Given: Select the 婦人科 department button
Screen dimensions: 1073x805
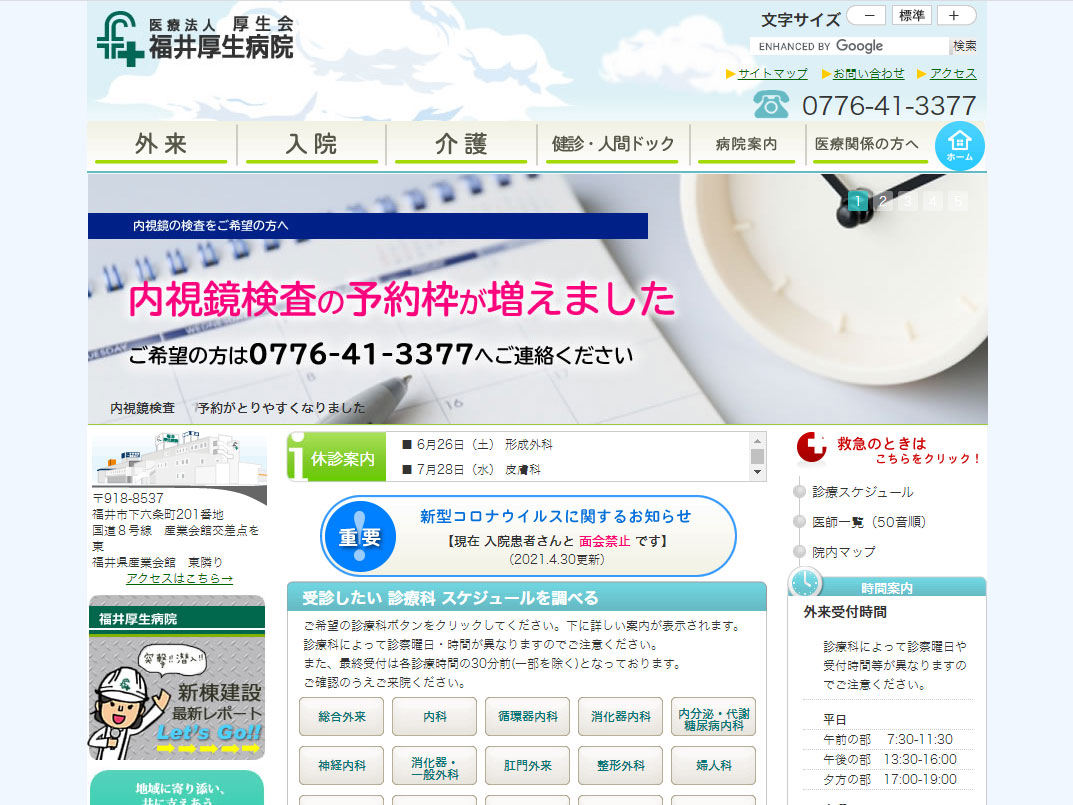Looking at the screenshot, I should click(x=714, y=765).
